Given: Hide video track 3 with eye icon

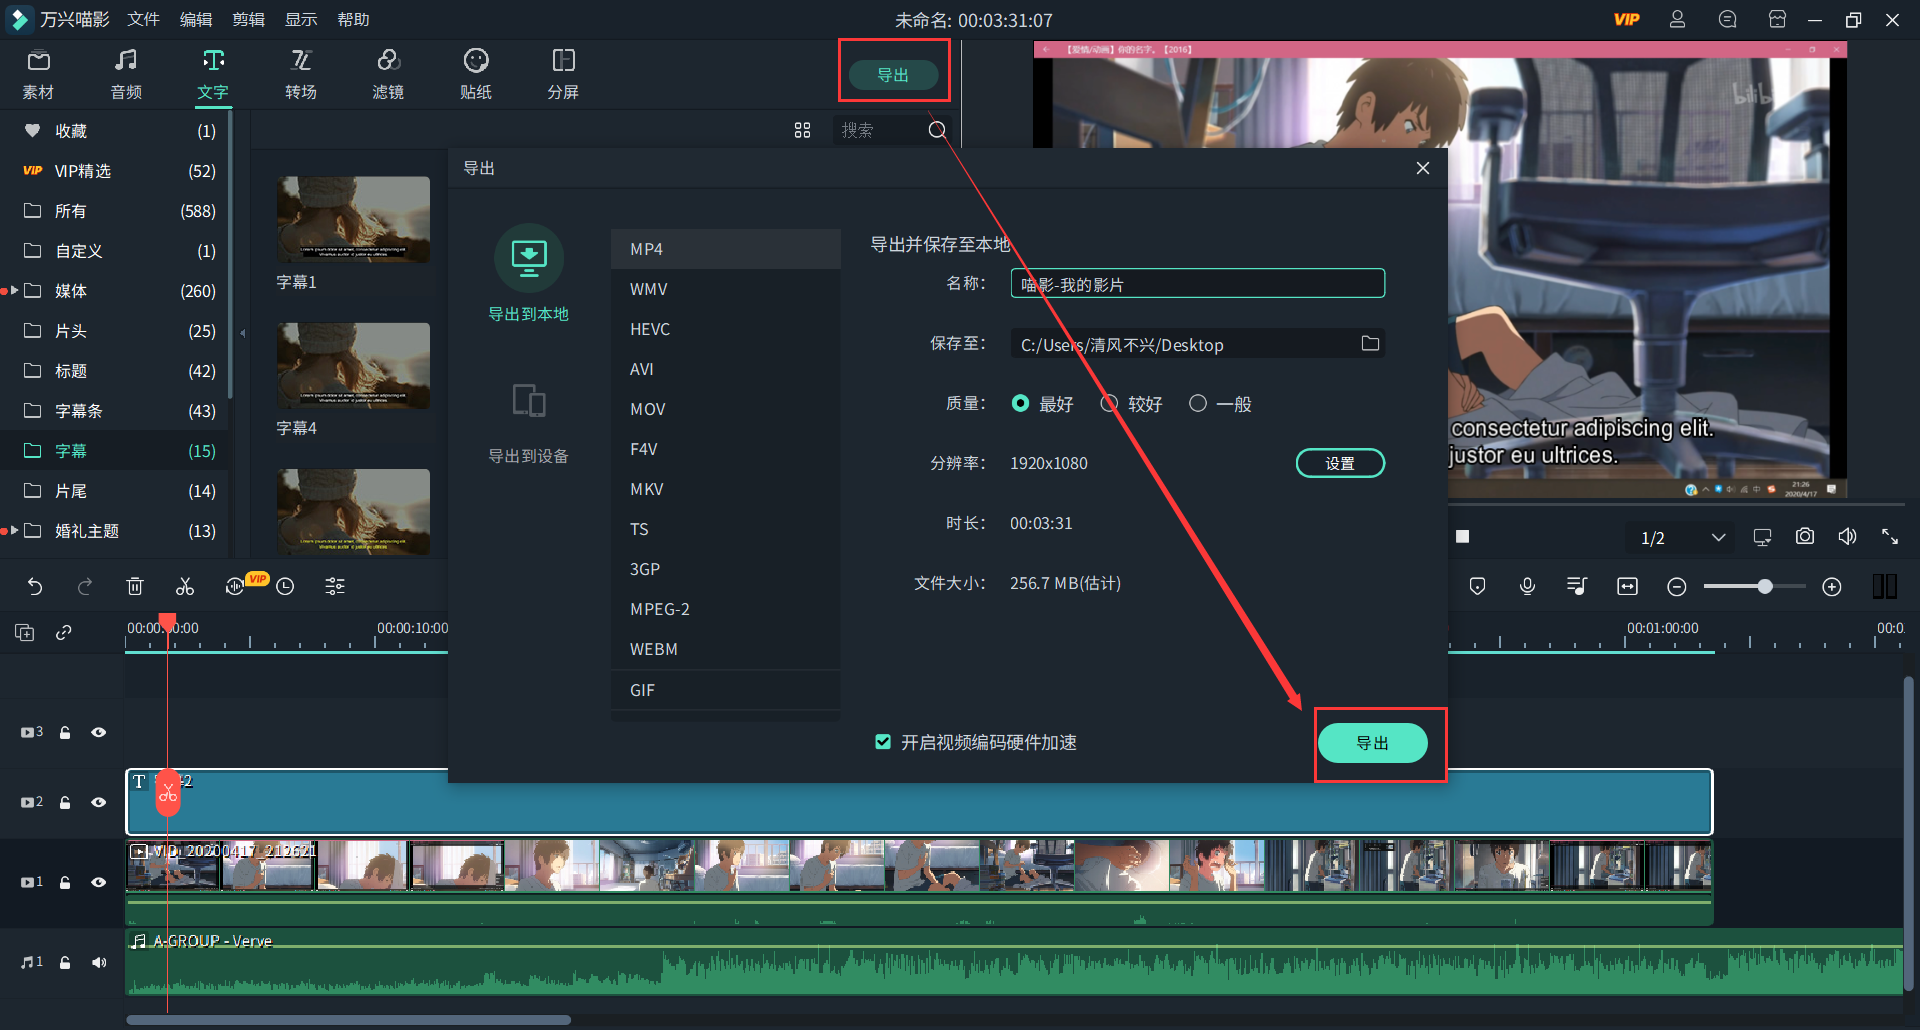Looking at the screenshot, I should tap(98, 732).
